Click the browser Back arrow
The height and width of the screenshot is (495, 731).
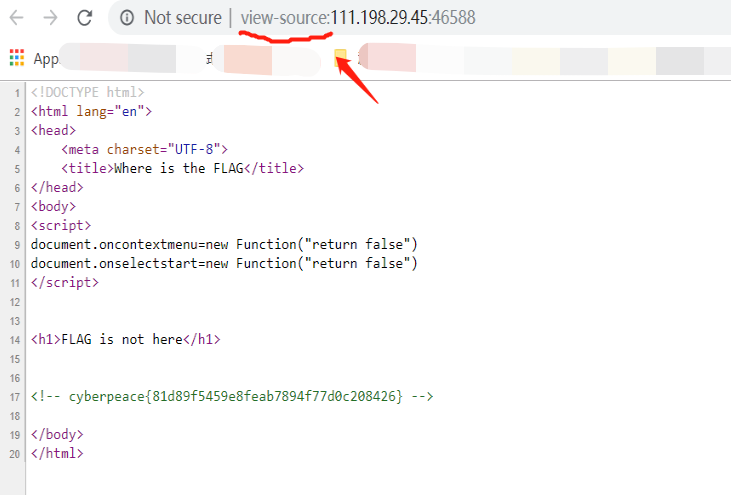click(x=17, y=18)
